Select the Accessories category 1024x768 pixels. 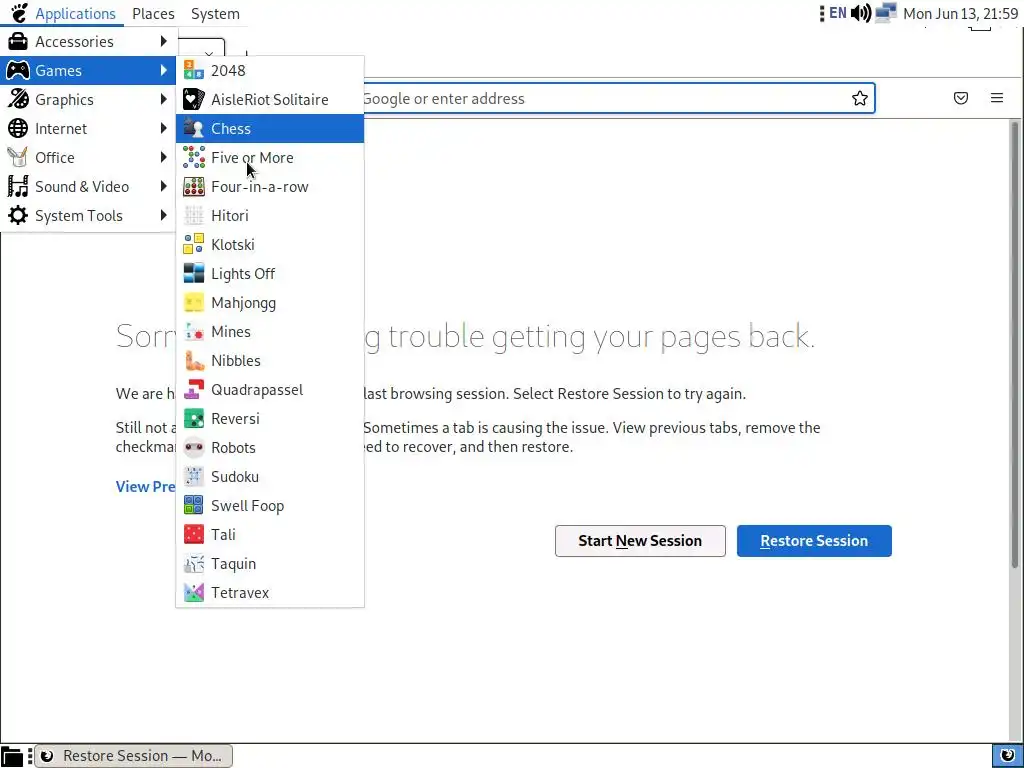(89, 41)
